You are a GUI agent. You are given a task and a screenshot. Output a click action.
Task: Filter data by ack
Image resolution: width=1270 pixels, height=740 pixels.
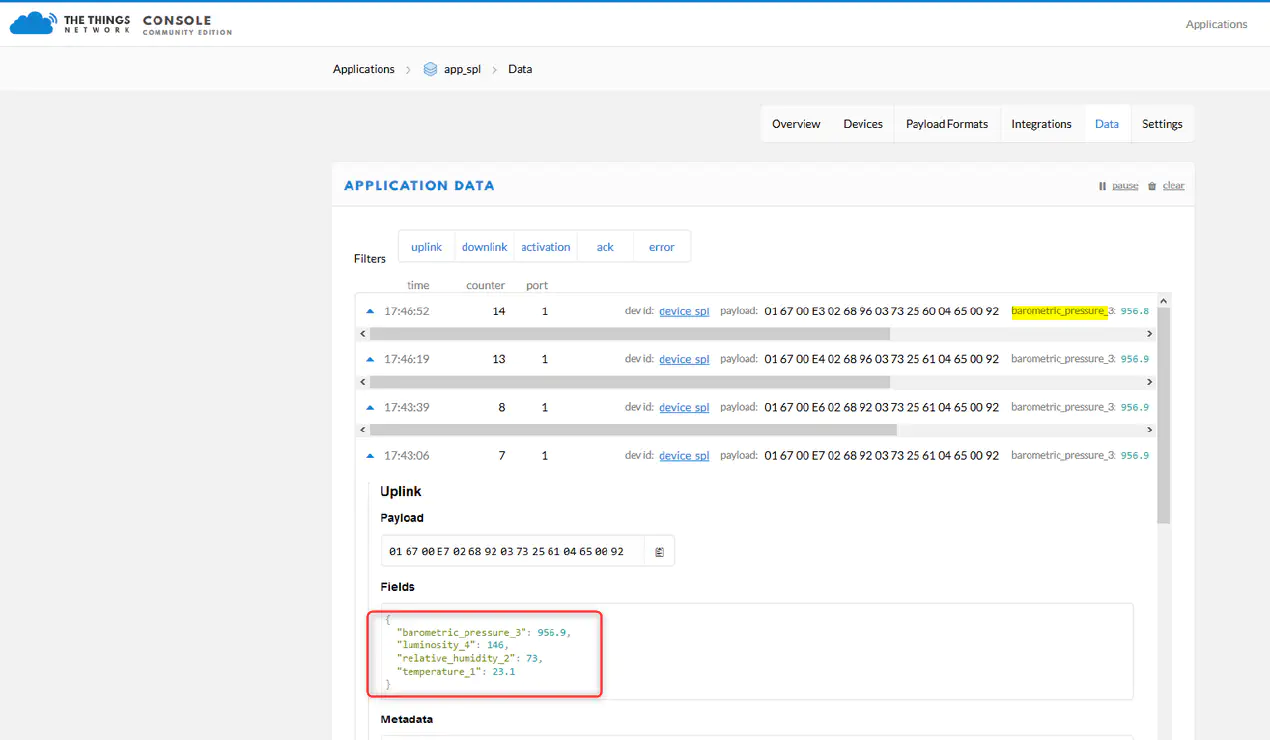[x=605, y=247]
